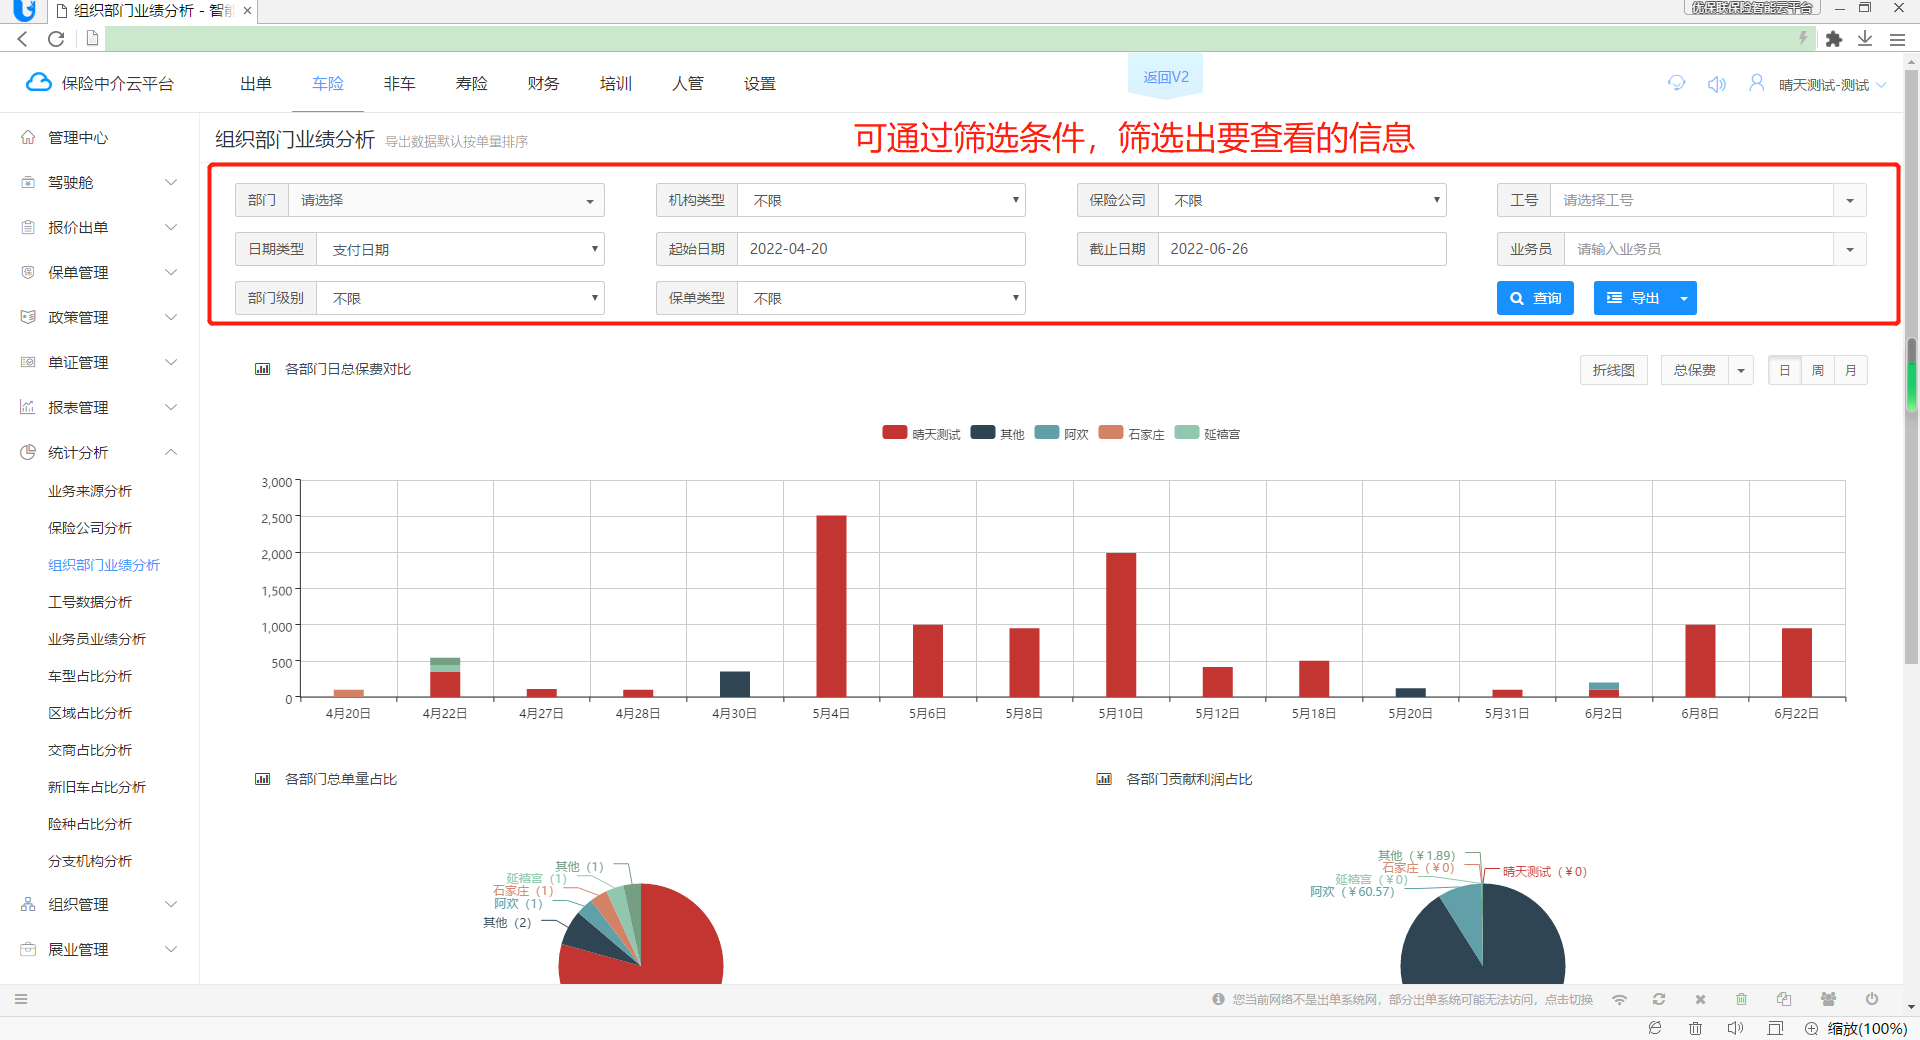Click the browser back arrow

point(23,38)
